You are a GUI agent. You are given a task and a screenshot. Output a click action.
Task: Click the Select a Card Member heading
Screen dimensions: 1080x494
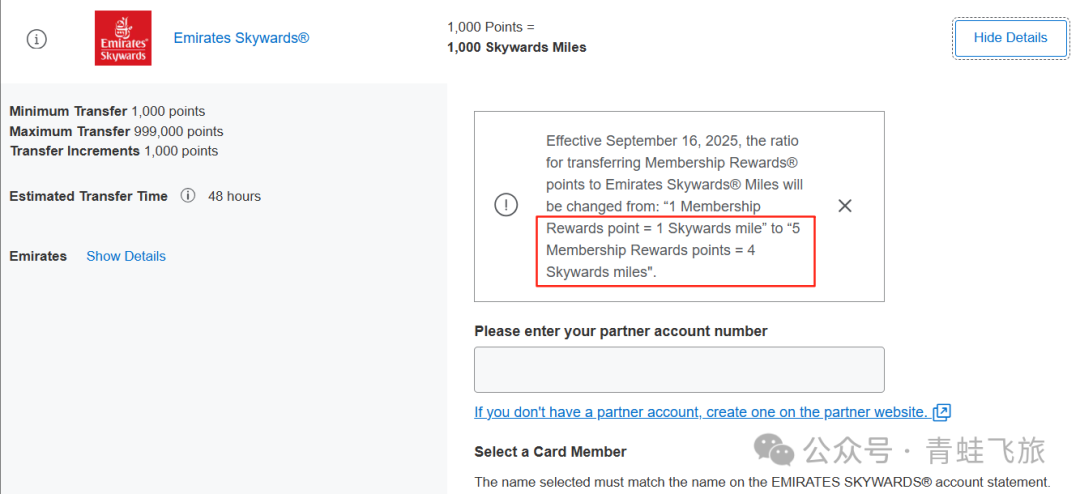pos(550,452)
